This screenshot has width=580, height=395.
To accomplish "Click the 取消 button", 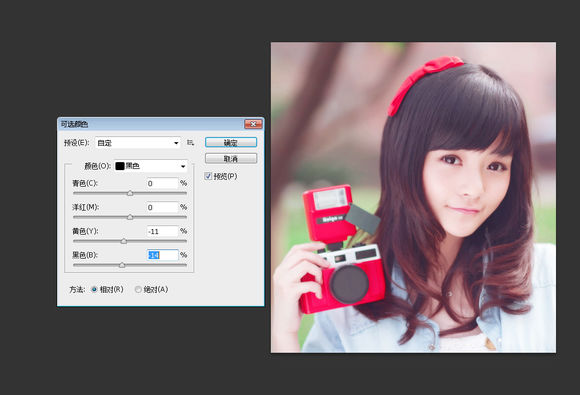I will [x=231, y=159].
